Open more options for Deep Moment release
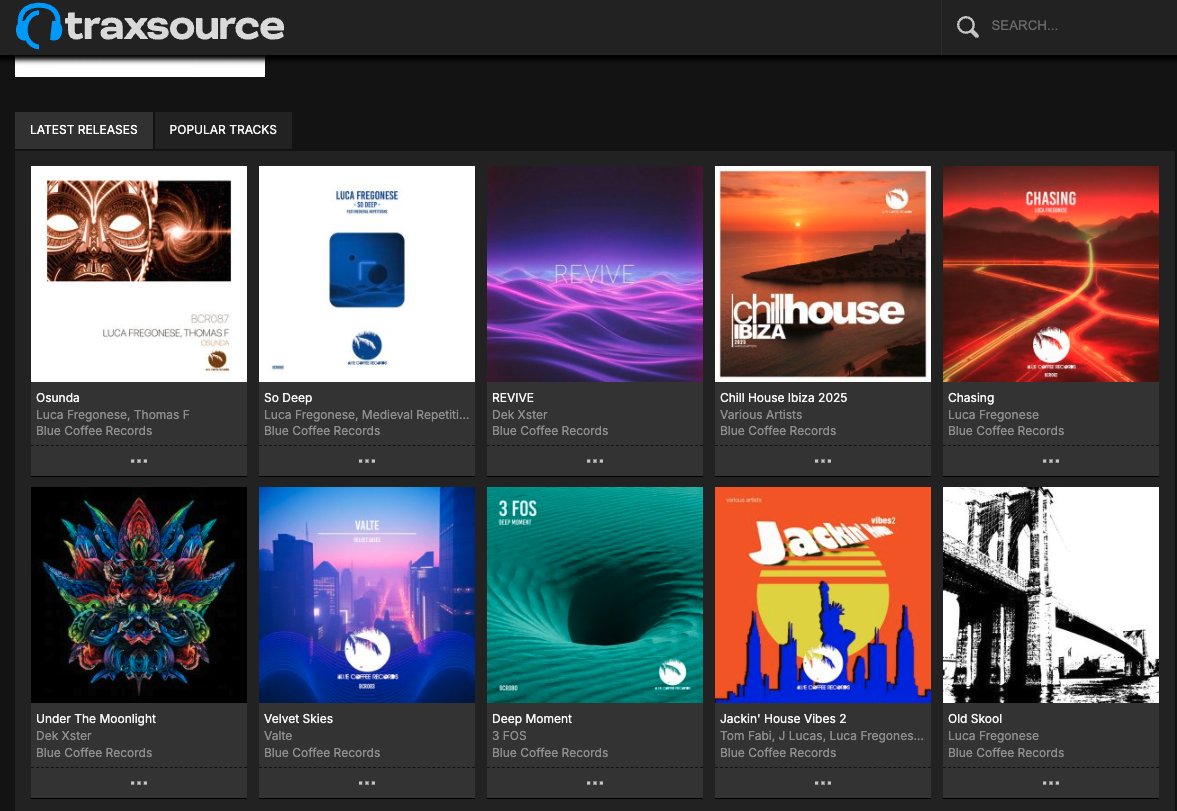 (595, 783)
